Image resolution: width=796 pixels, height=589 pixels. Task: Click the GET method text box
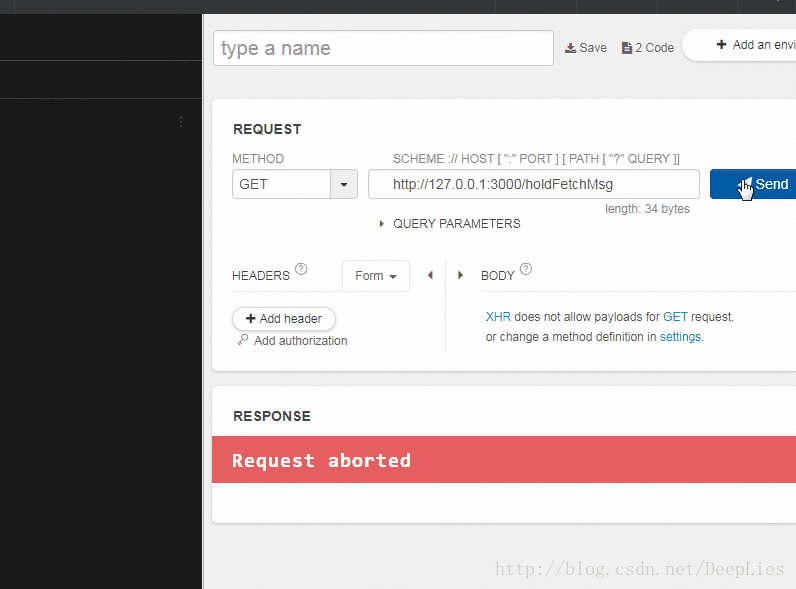281,185
